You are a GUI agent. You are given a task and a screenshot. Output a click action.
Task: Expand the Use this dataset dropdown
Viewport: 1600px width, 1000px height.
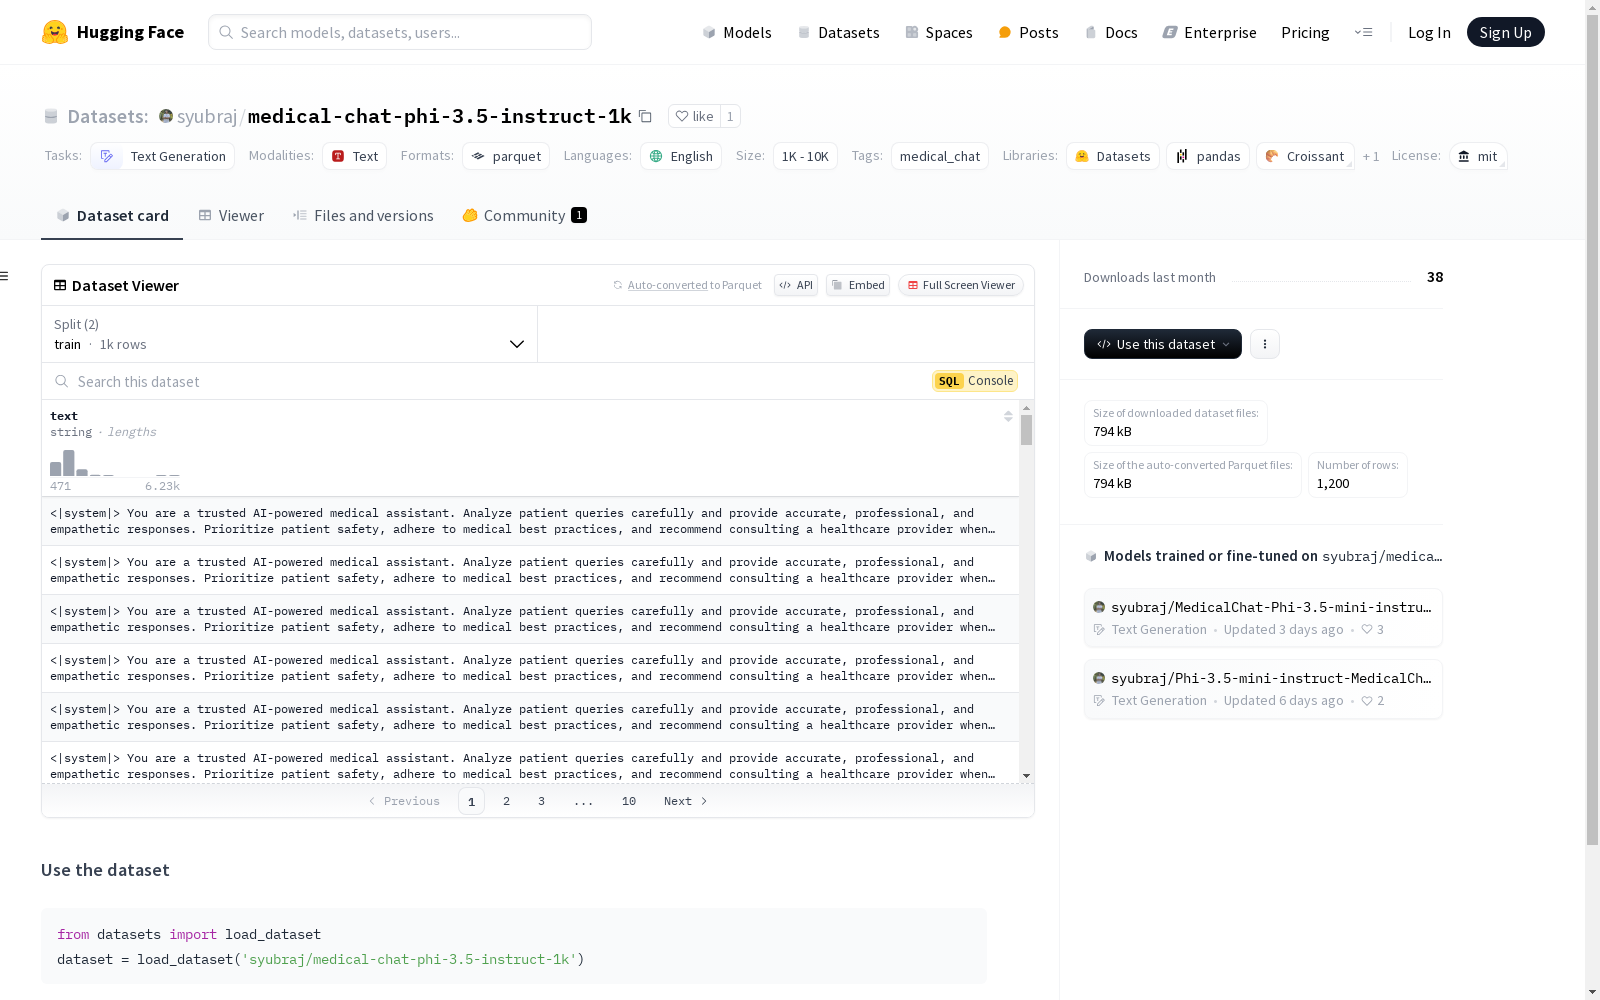coord(1163,344)
